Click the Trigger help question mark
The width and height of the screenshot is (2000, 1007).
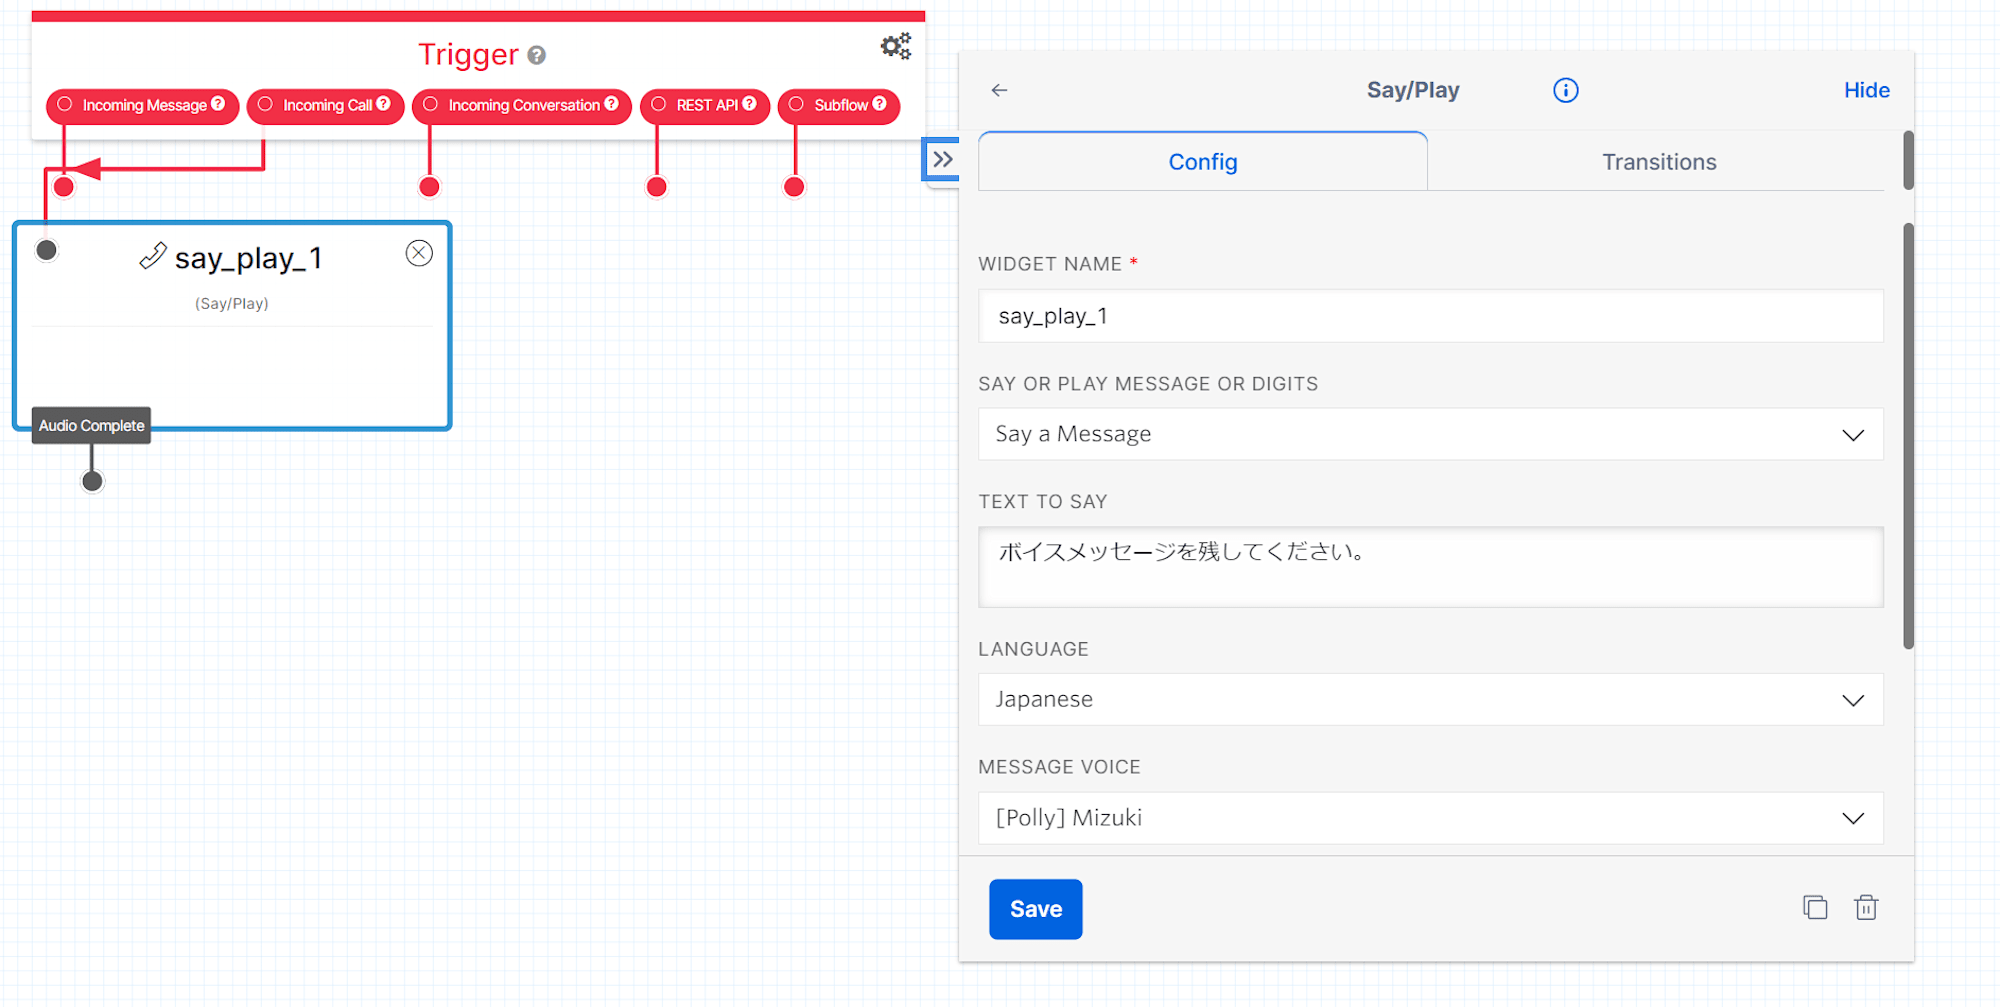[537, 55]
